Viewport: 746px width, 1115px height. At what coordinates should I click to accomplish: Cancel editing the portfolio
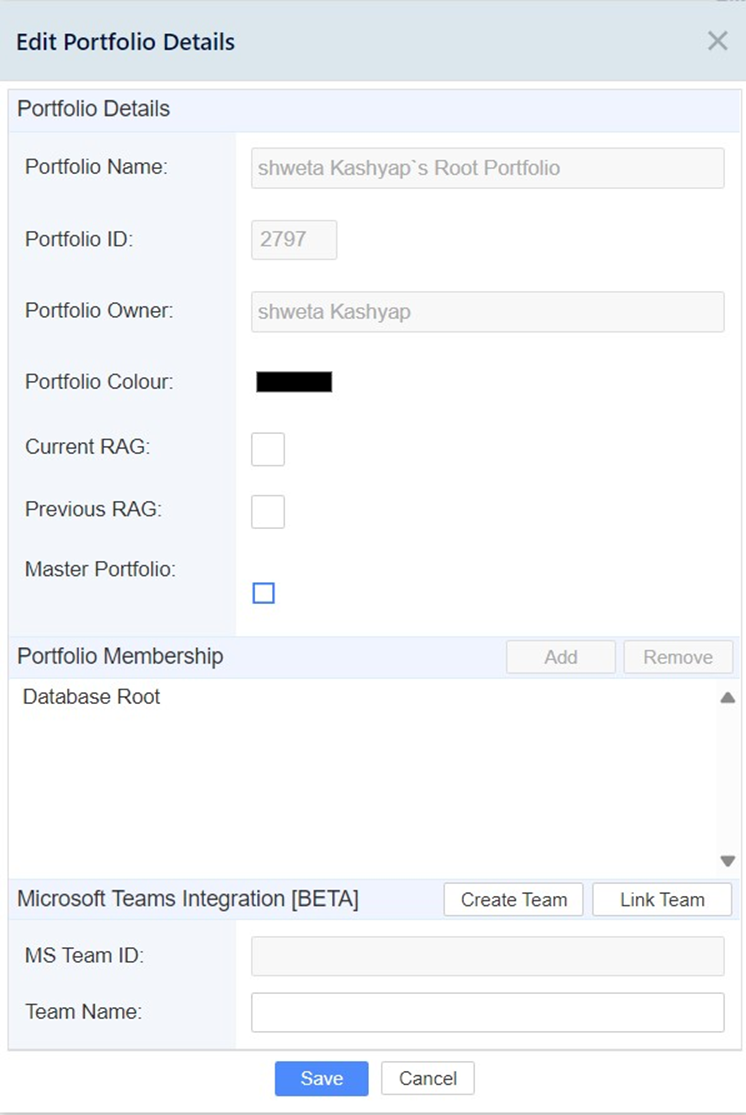tap(427, 1079)
